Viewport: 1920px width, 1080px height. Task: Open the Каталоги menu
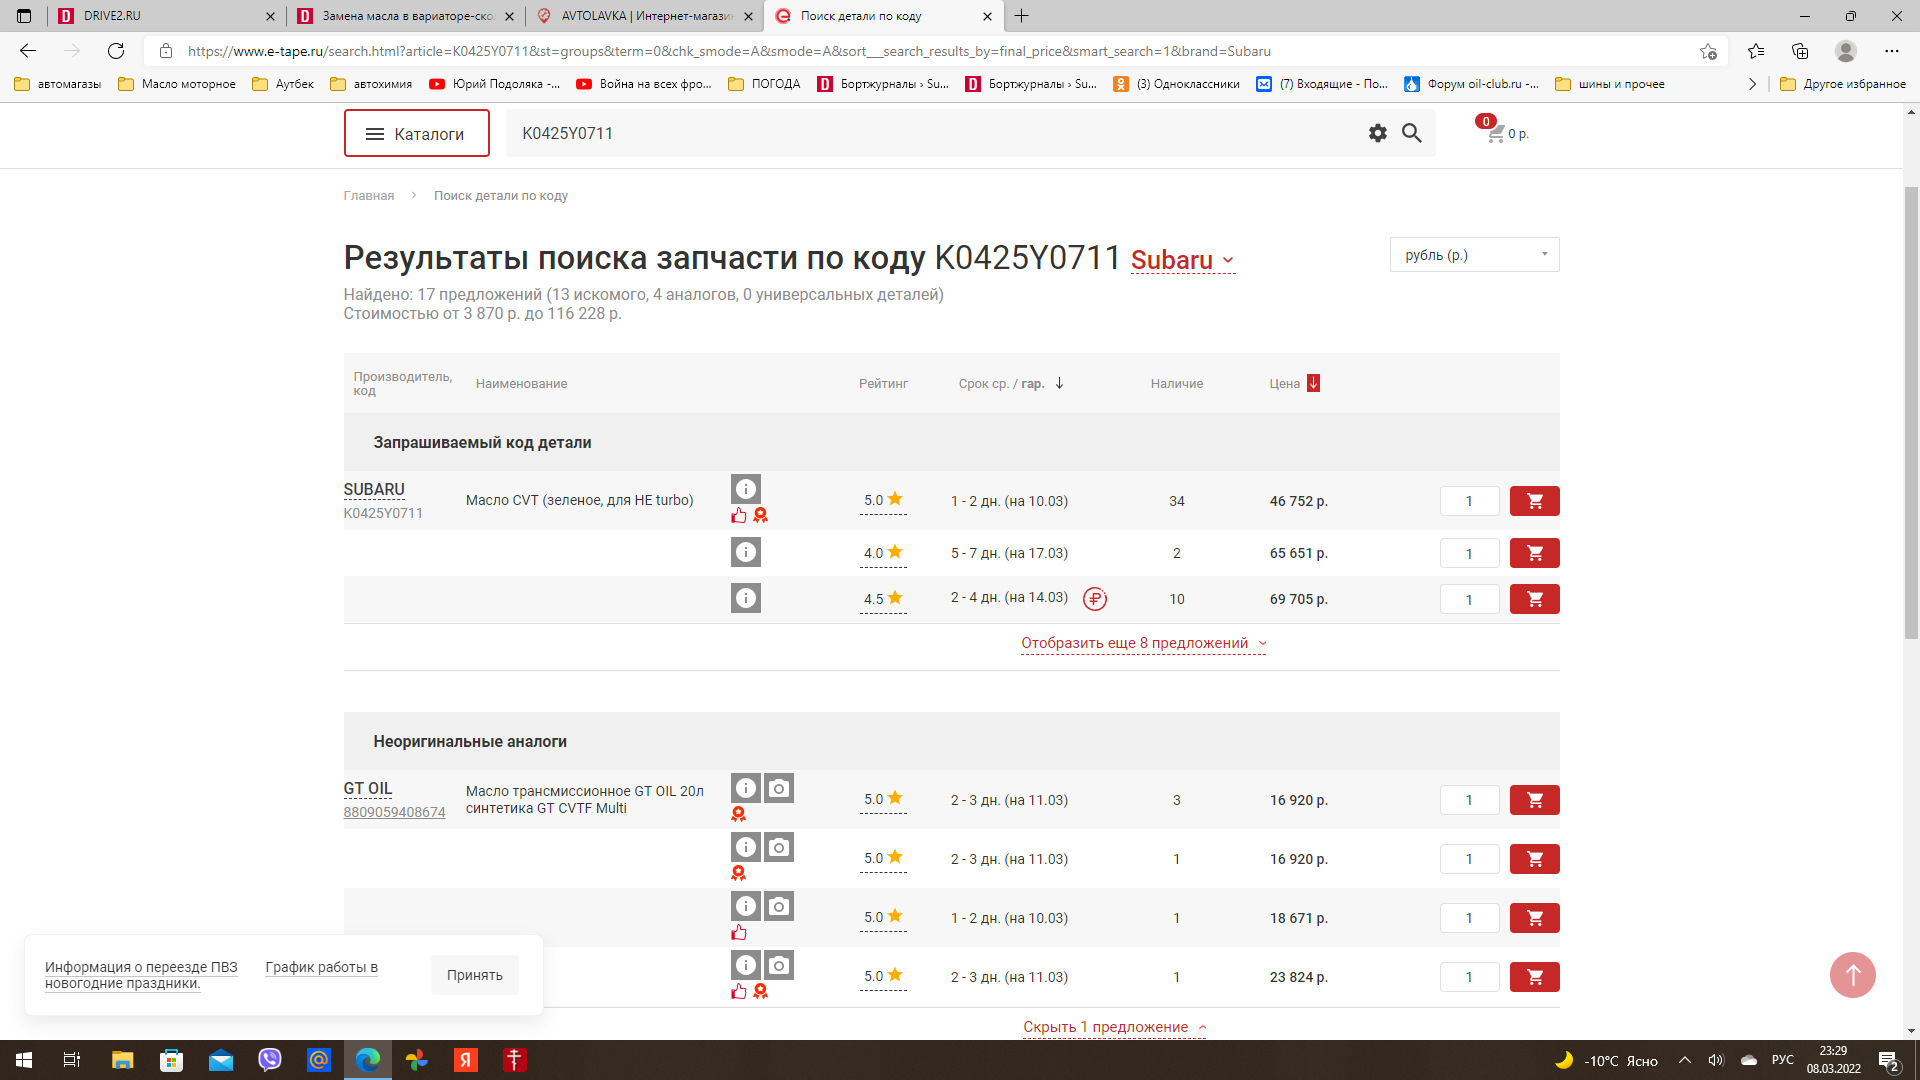(416, 133)
